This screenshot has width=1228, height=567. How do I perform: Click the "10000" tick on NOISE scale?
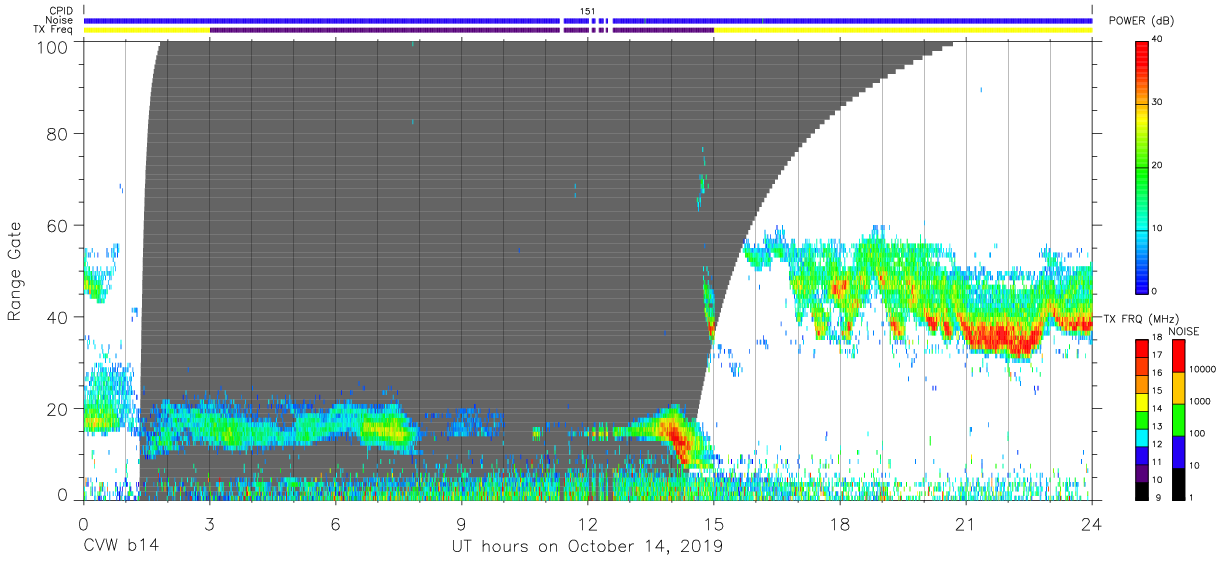[x=1203, y=369]
